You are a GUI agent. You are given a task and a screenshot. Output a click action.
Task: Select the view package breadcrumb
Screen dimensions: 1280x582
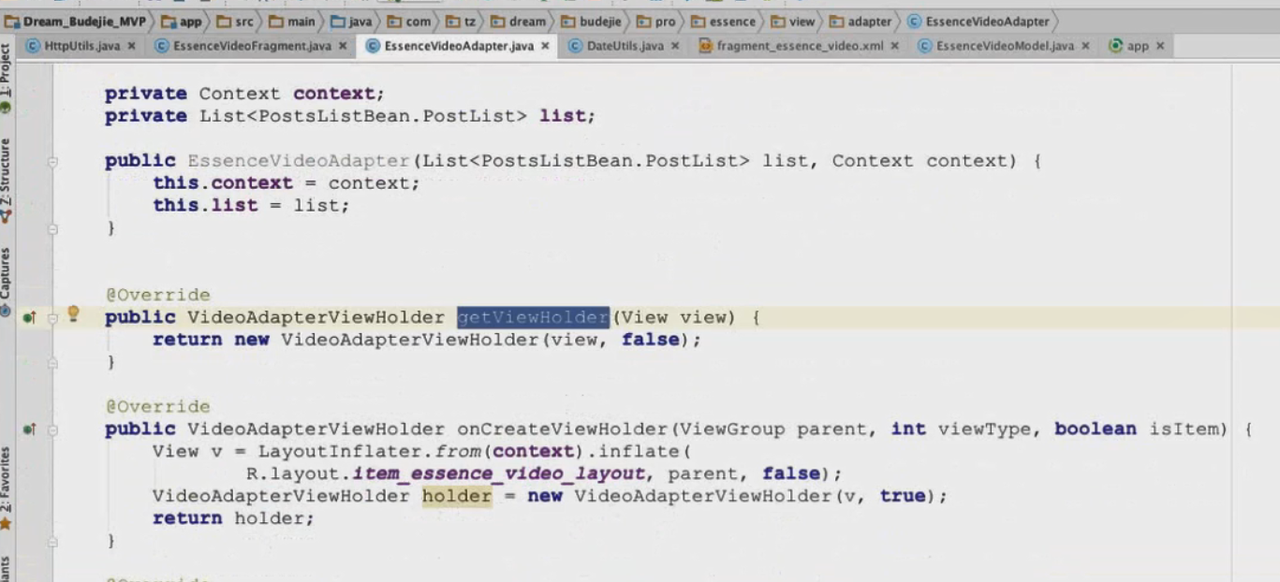click(x=793, y=21)
